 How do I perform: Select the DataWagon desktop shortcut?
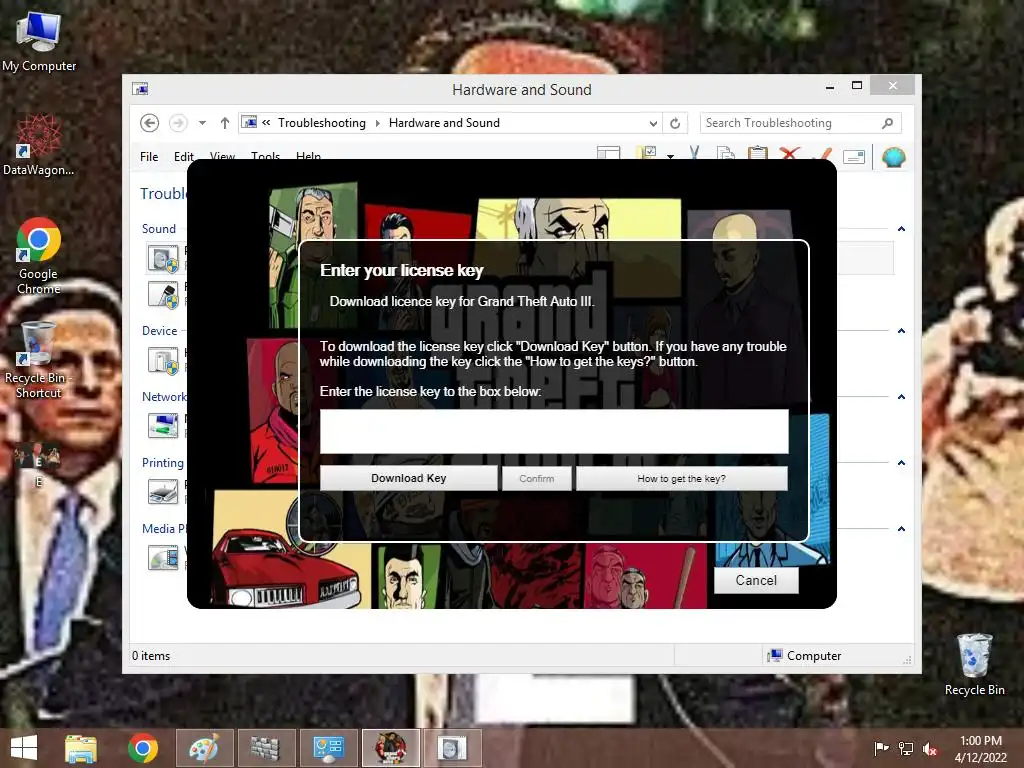tap(38, 146)
